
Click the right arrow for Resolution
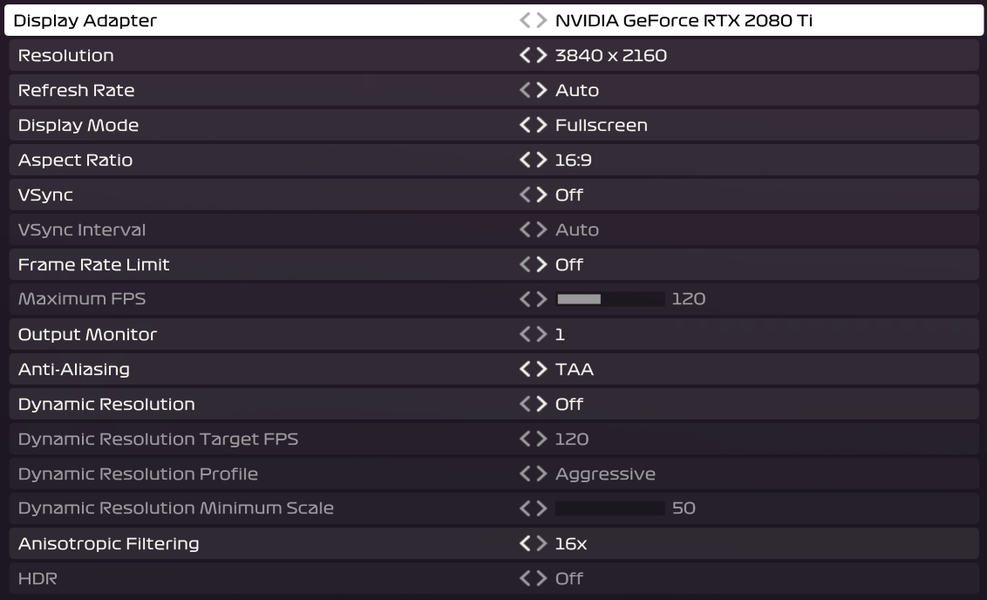[x=541, y=56]
